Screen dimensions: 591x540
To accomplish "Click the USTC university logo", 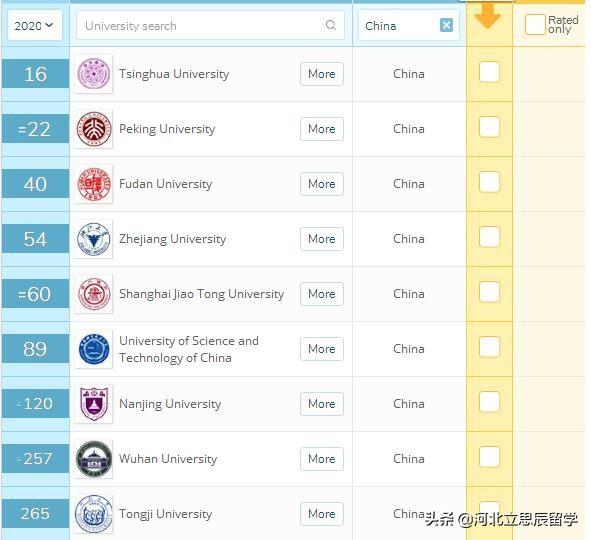I will (94, 349).
